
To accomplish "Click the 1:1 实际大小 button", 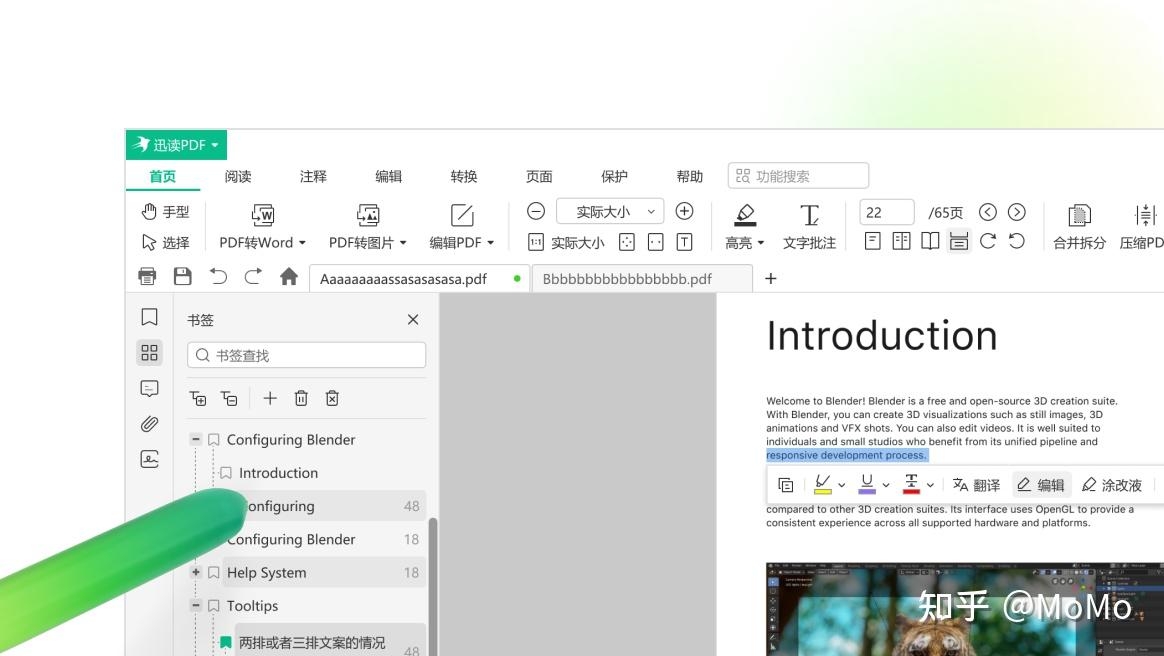I will [x=566, y=243].
